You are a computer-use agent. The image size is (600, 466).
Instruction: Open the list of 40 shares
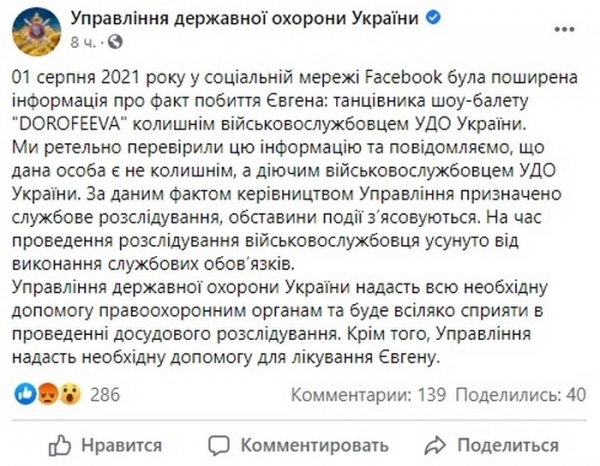516,395
